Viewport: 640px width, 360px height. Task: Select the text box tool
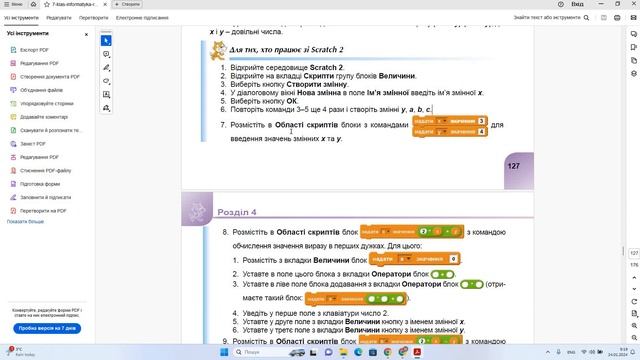coord(106,95)
